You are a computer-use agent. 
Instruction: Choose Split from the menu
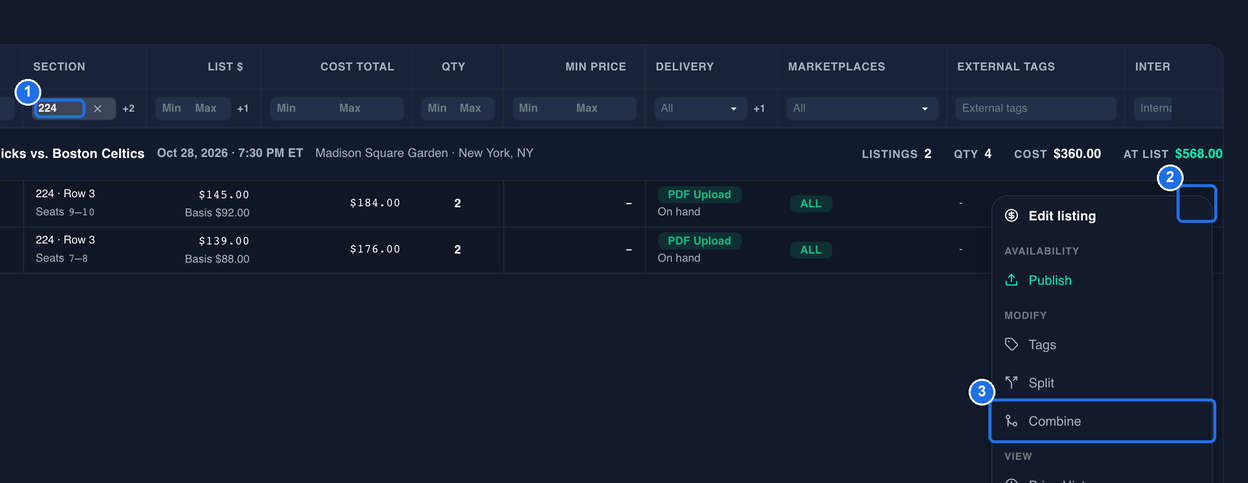click(x=1101, y=383)
